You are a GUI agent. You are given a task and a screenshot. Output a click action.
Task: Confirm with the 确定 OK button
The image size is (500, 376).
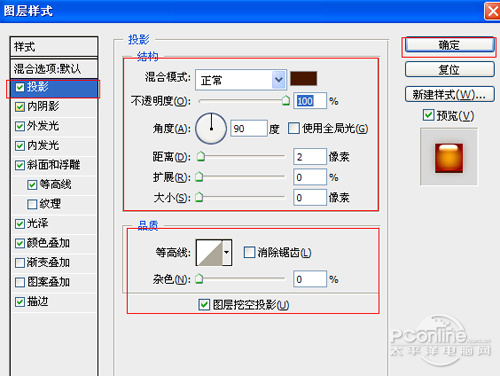(450, 45)
